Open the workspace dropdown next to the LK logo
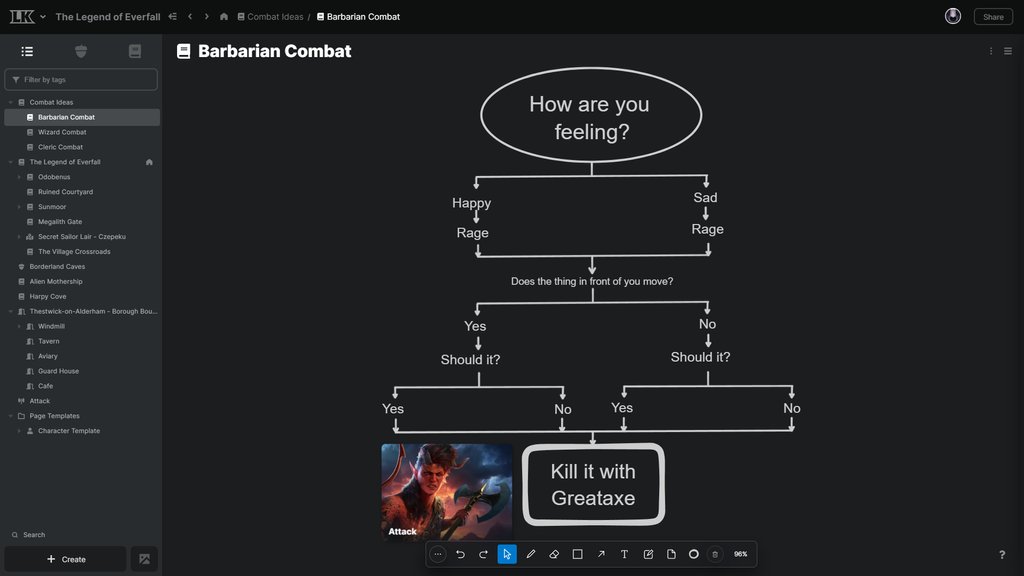 click(42, 16)
